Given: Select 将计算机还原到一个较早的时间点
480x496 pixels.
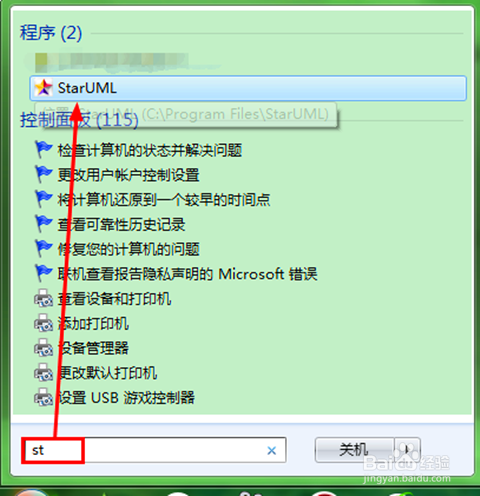Looking at the screenshot, I should (164, 199).
